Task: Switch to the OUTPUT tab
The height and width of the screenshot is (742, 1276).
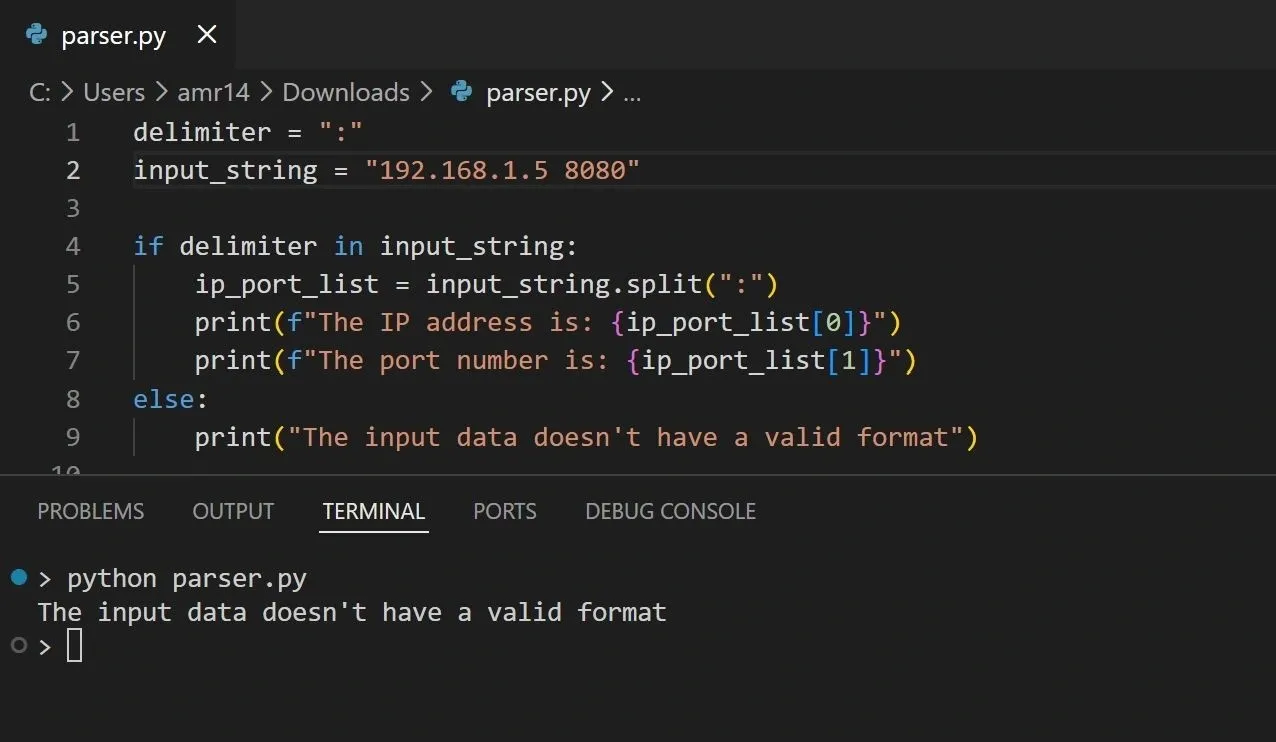Action: click(233, 511)
